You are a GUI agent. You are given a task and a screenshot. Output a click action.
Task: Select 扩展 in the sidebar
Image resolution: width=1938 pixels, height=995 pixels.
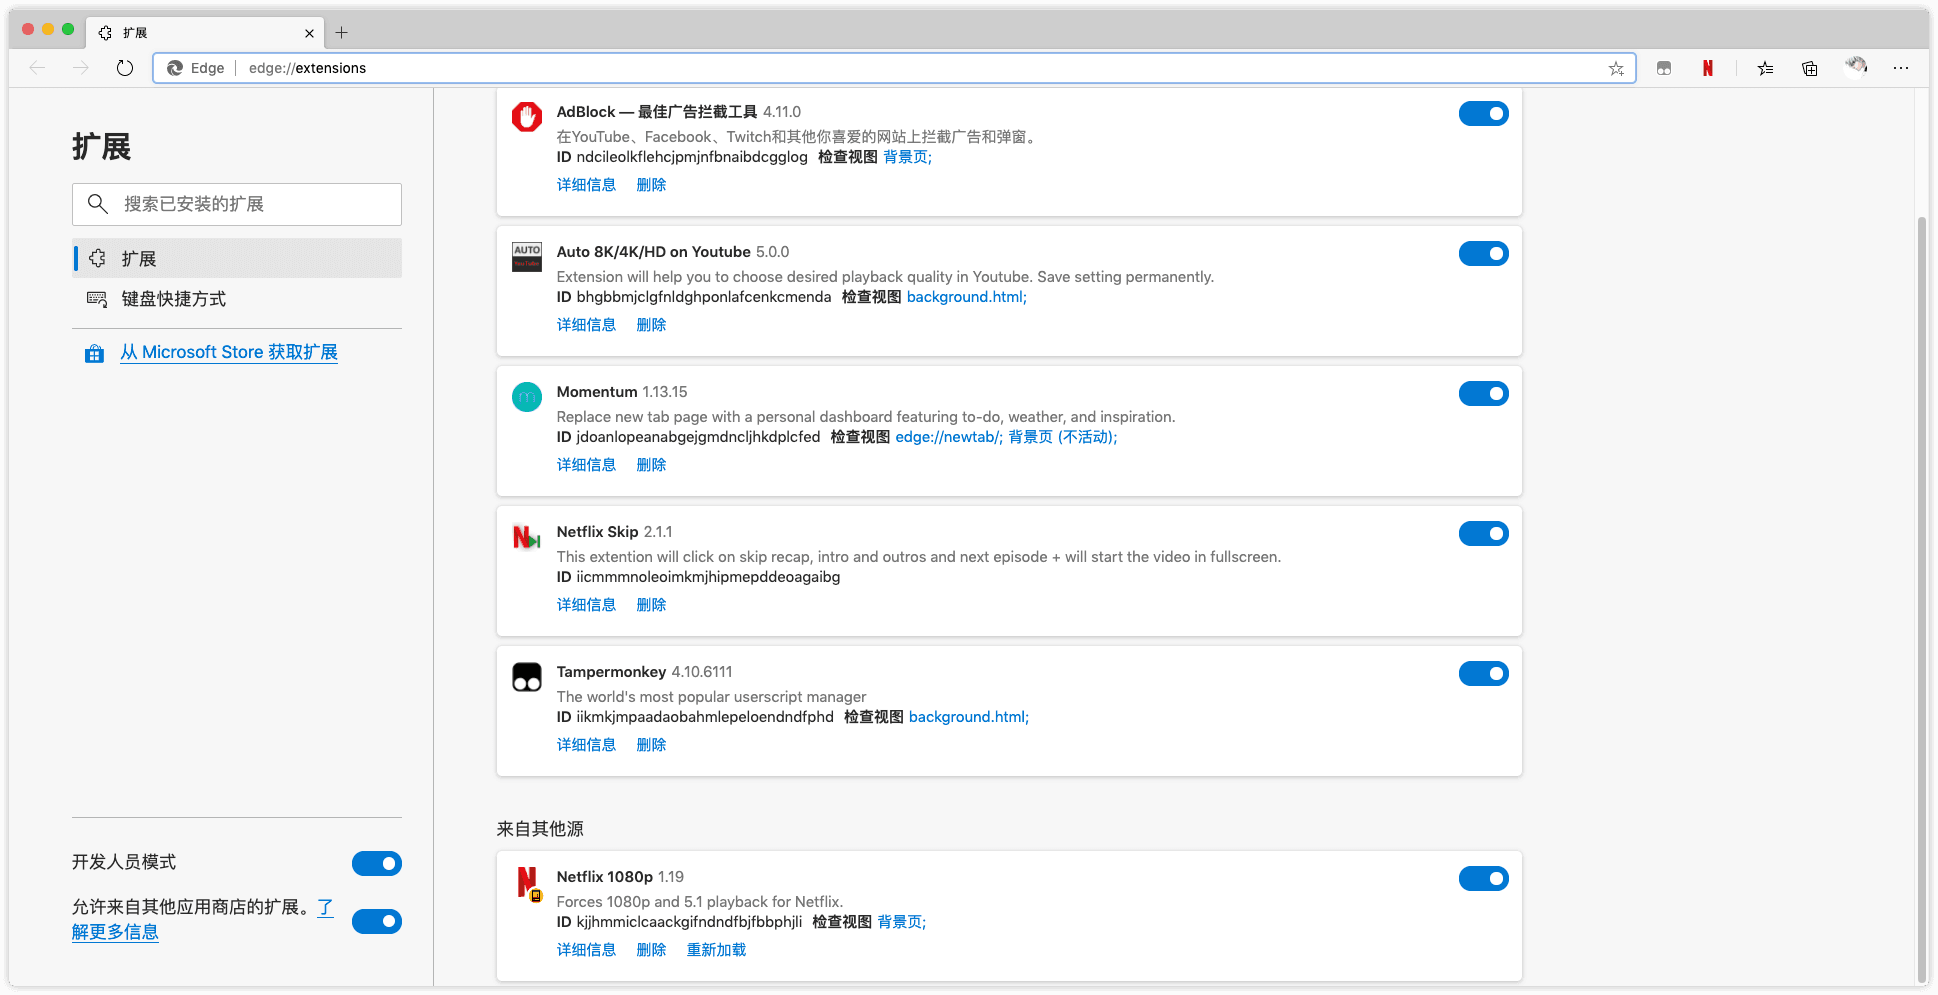[x=237, y=258]
